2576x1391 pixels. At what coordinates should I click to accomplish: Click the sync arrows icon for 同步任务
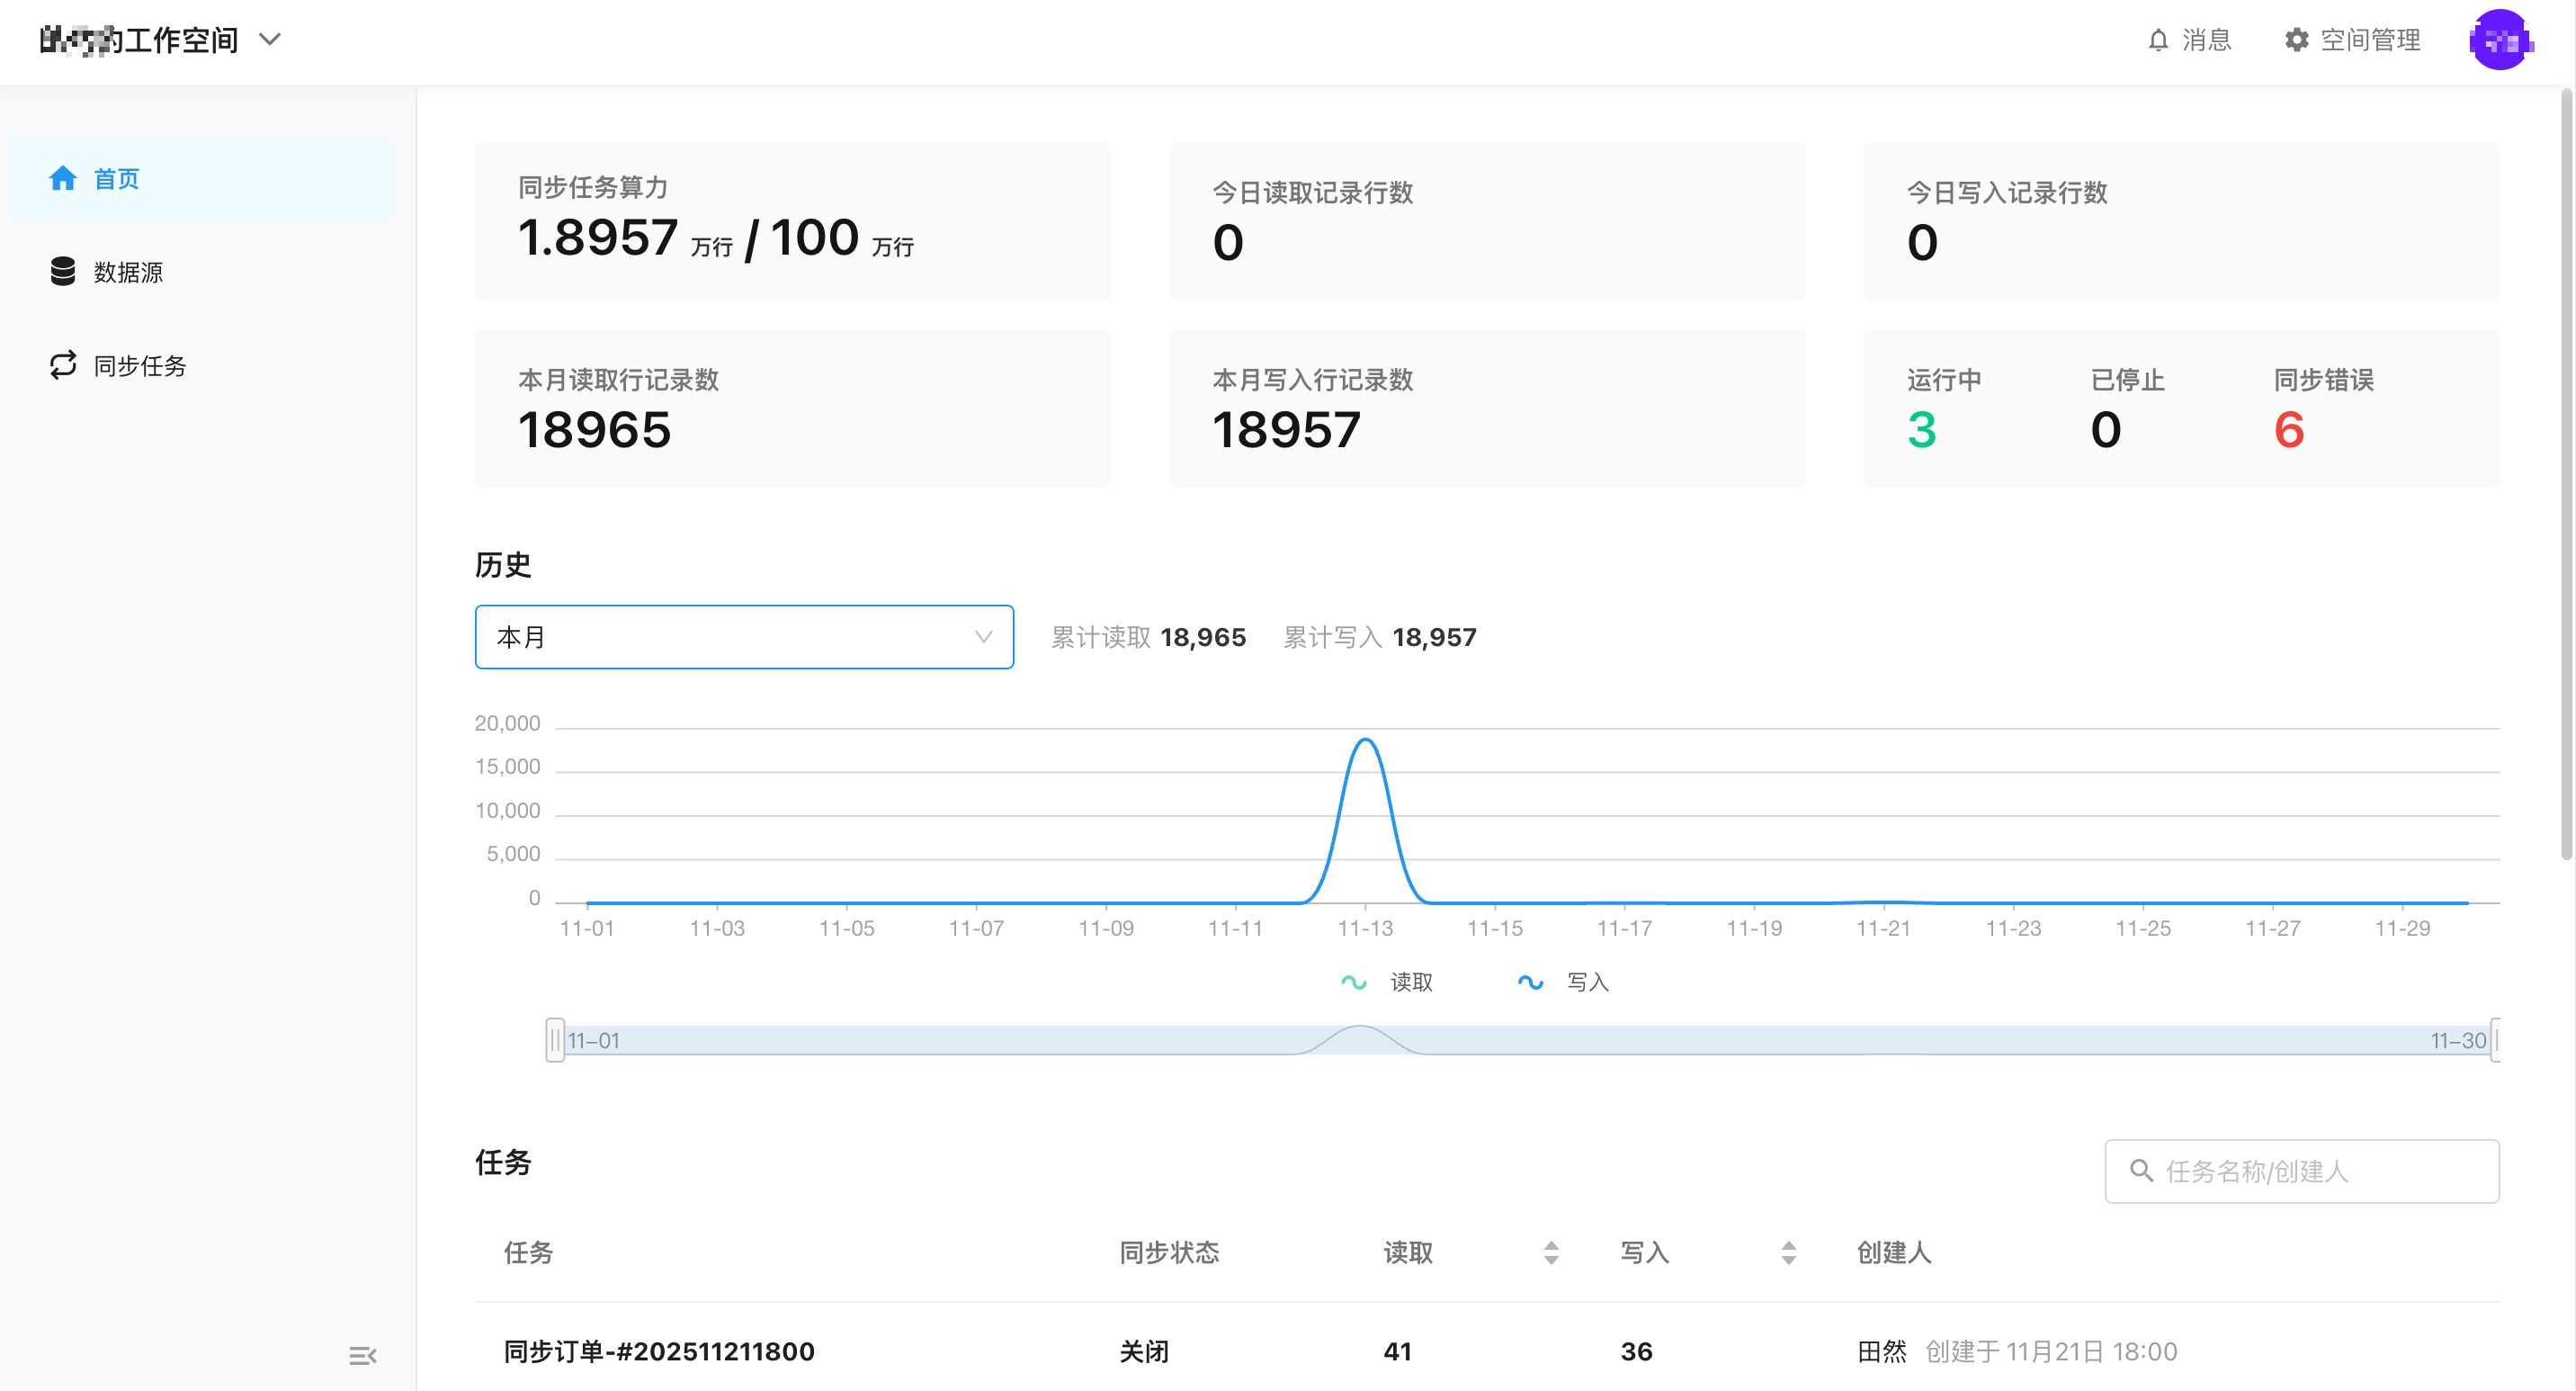point(62,365)
